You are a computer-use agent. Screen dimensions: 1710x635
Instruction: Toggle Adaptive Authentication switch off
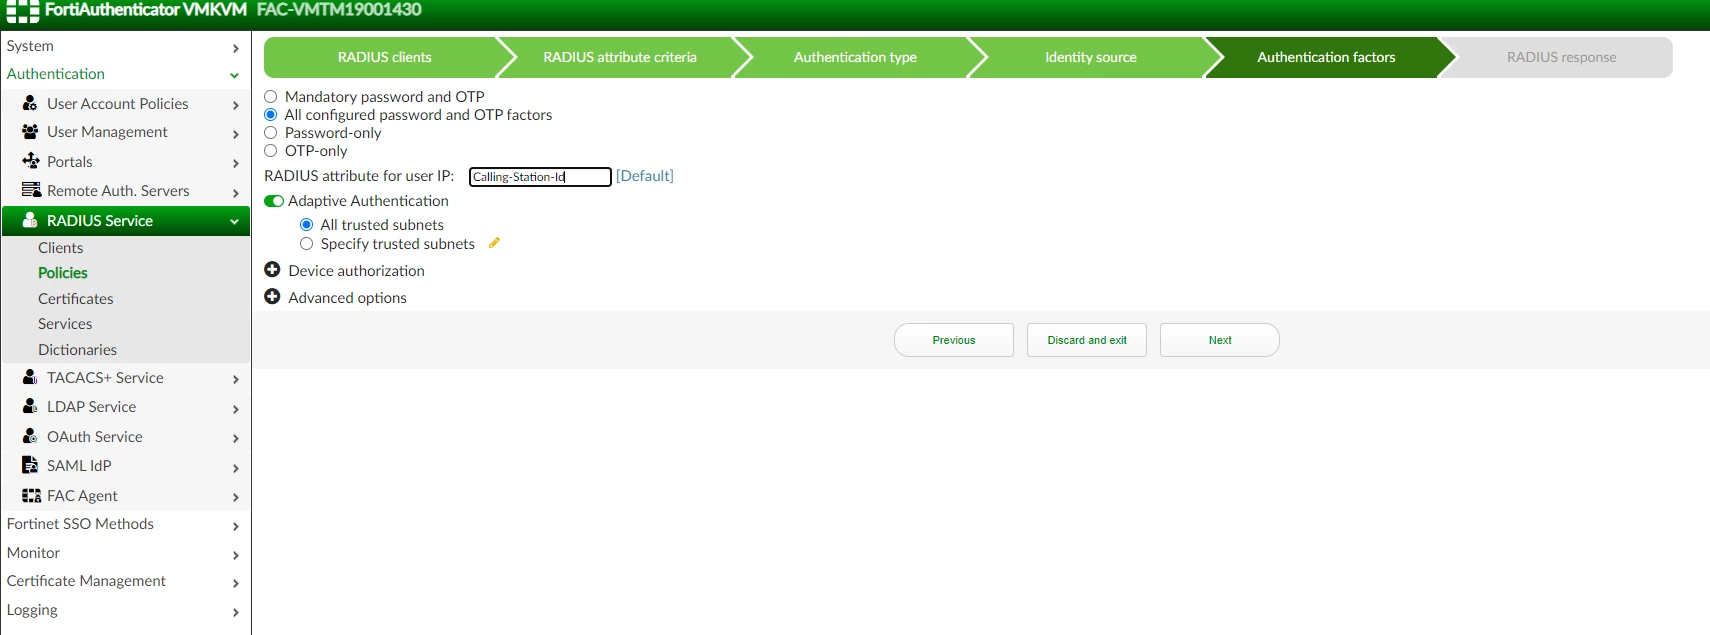click(274, 201)
